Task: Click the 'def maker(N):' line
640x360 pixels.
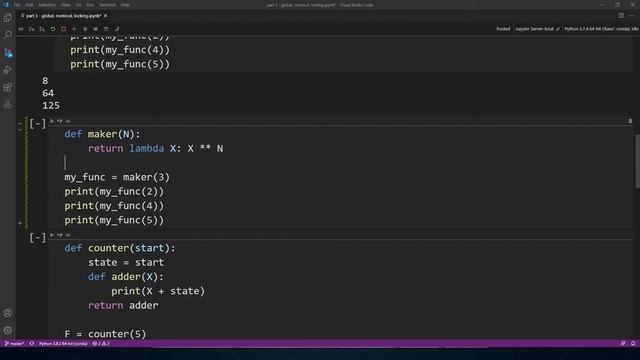Action: [102, 134]
